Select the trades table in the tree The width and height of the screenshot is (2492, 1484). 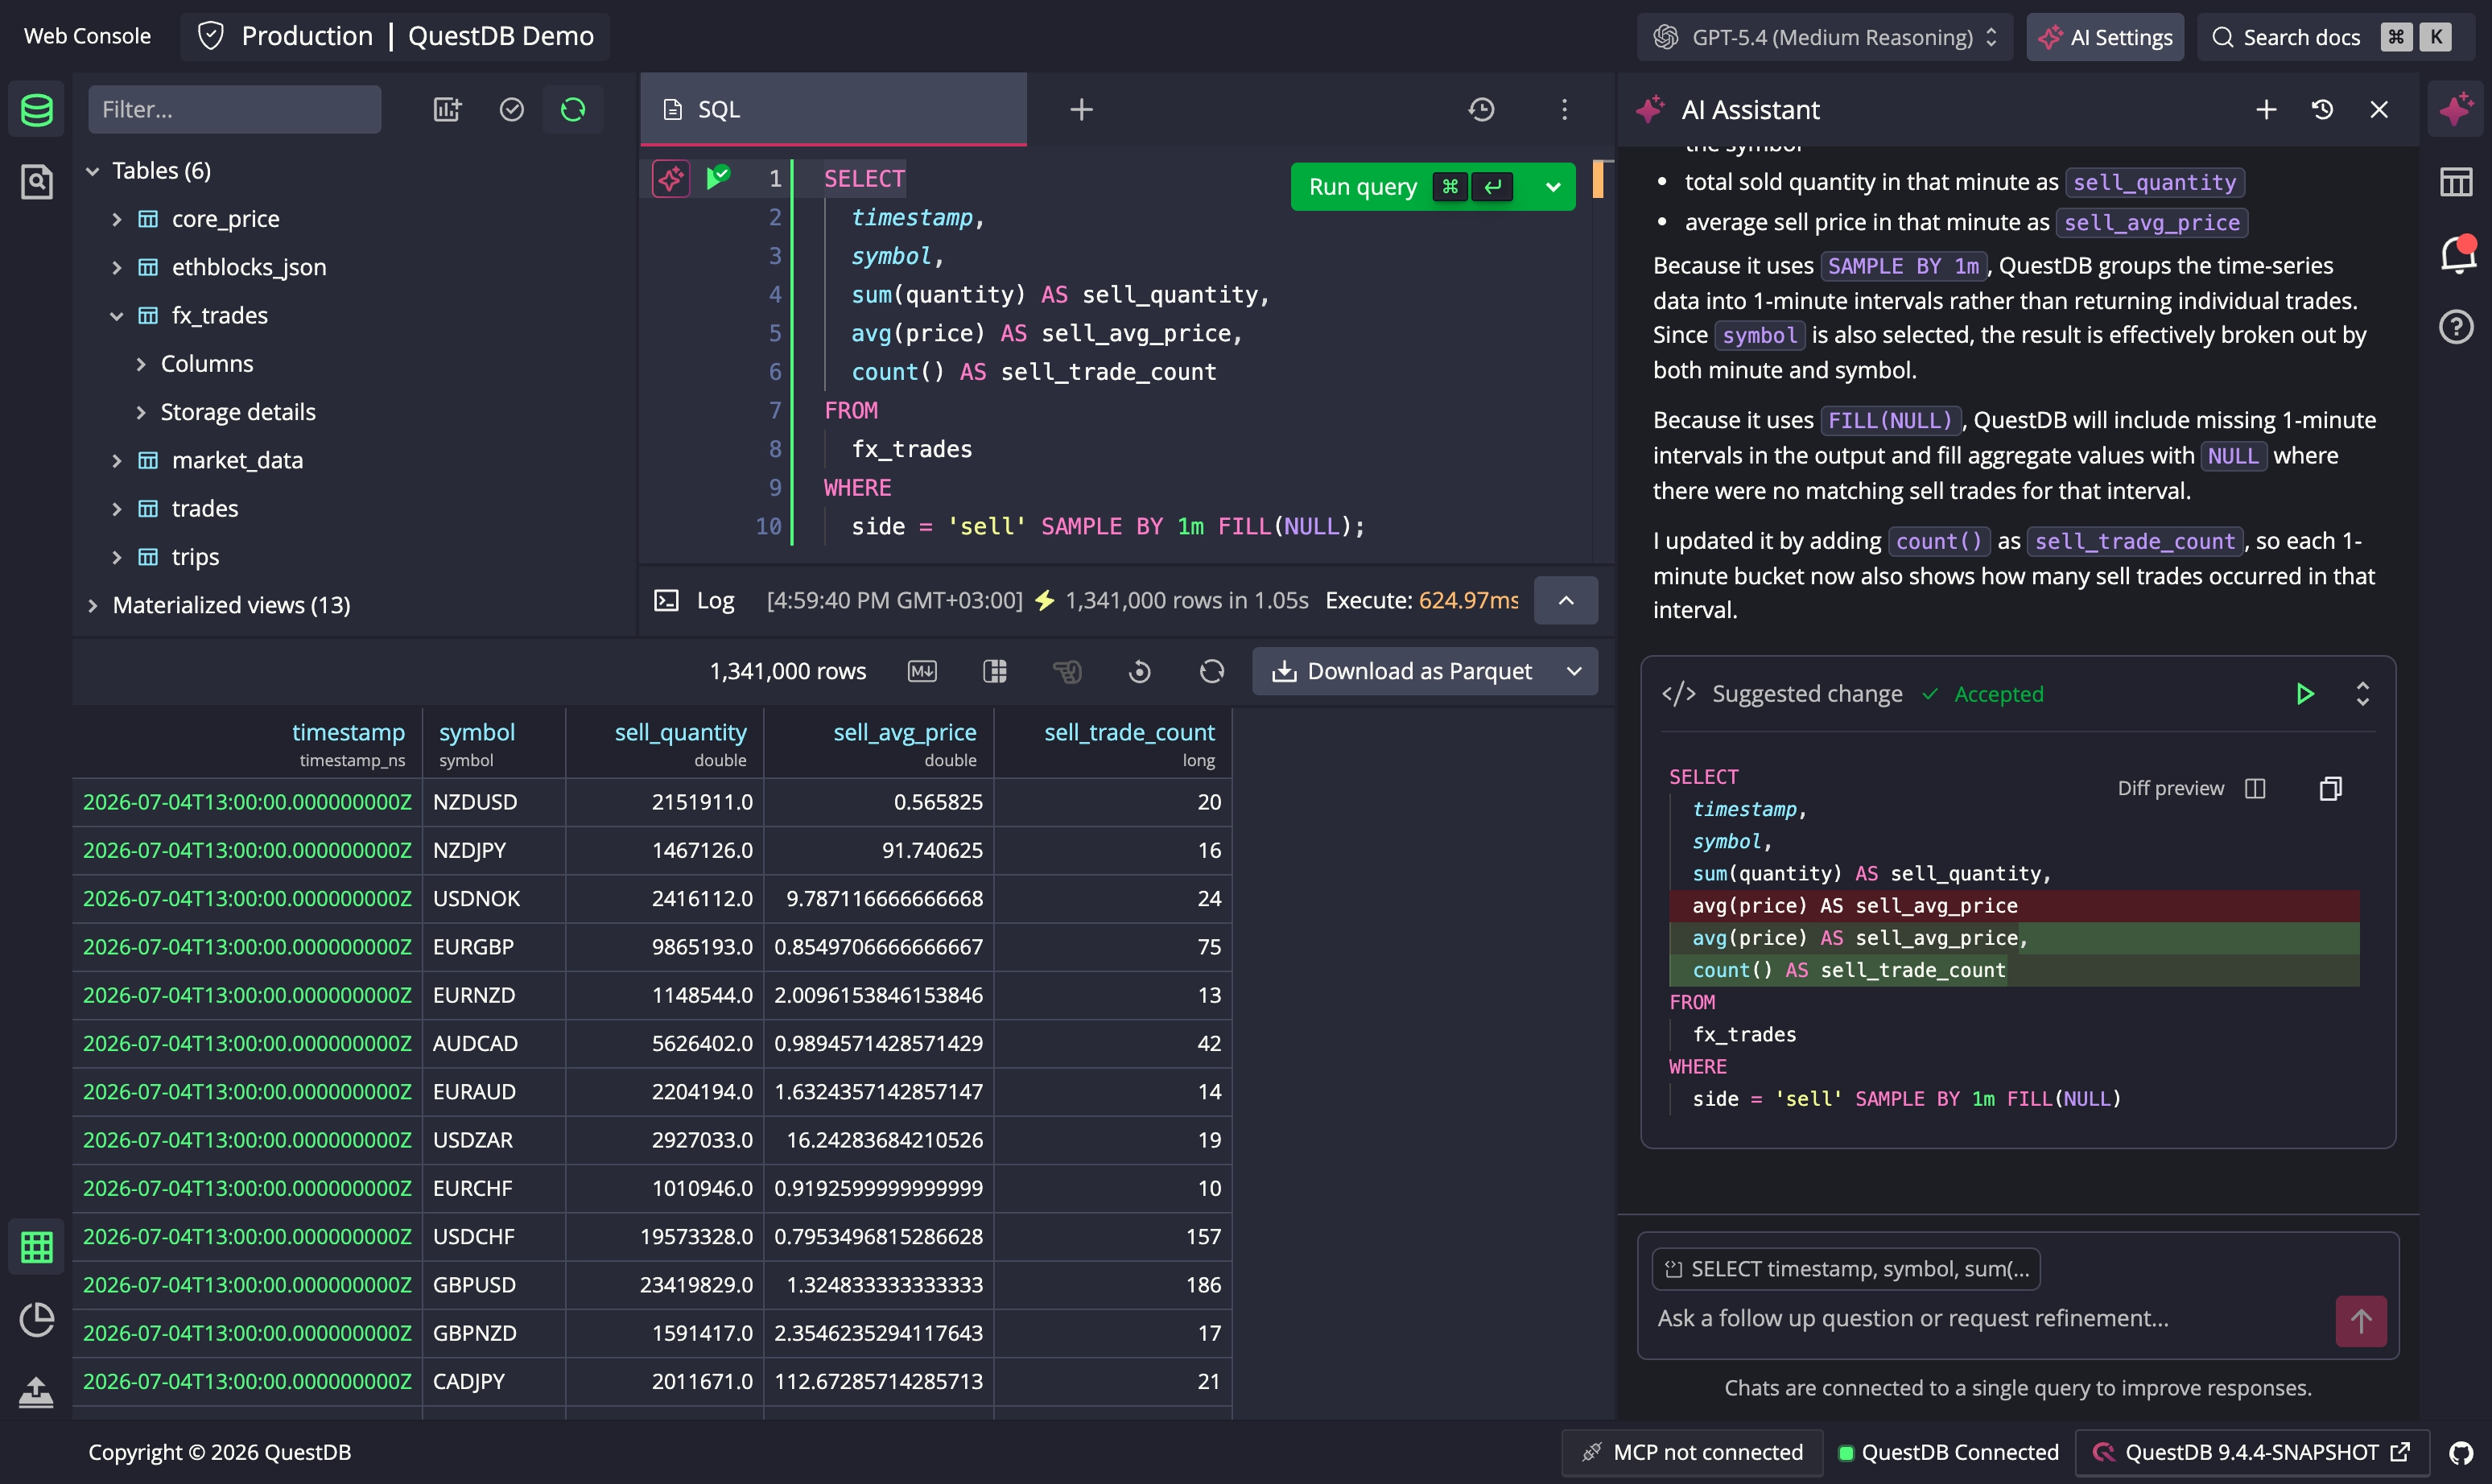205,509
